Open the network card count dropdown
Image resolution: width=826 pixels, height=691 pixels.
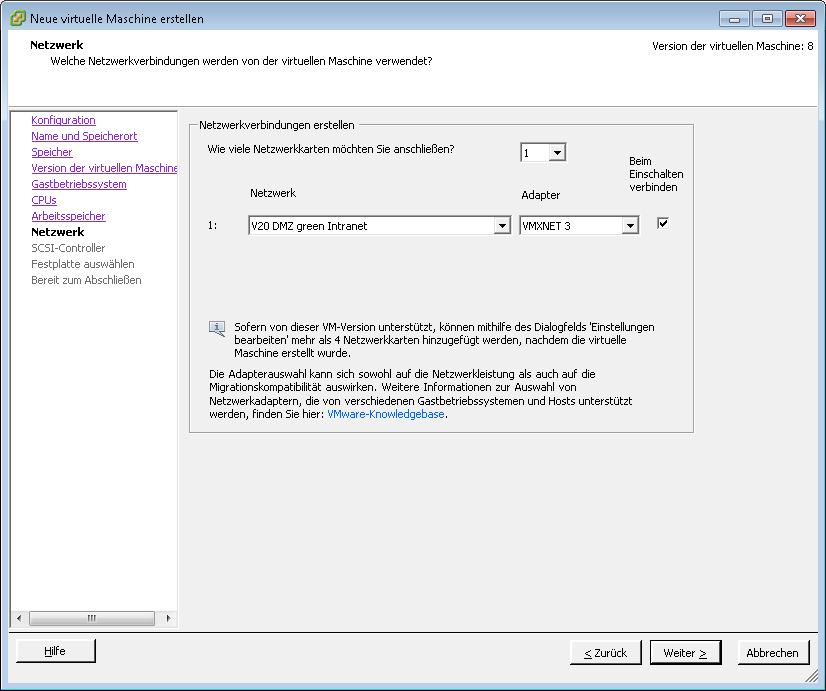coord(557,153)
